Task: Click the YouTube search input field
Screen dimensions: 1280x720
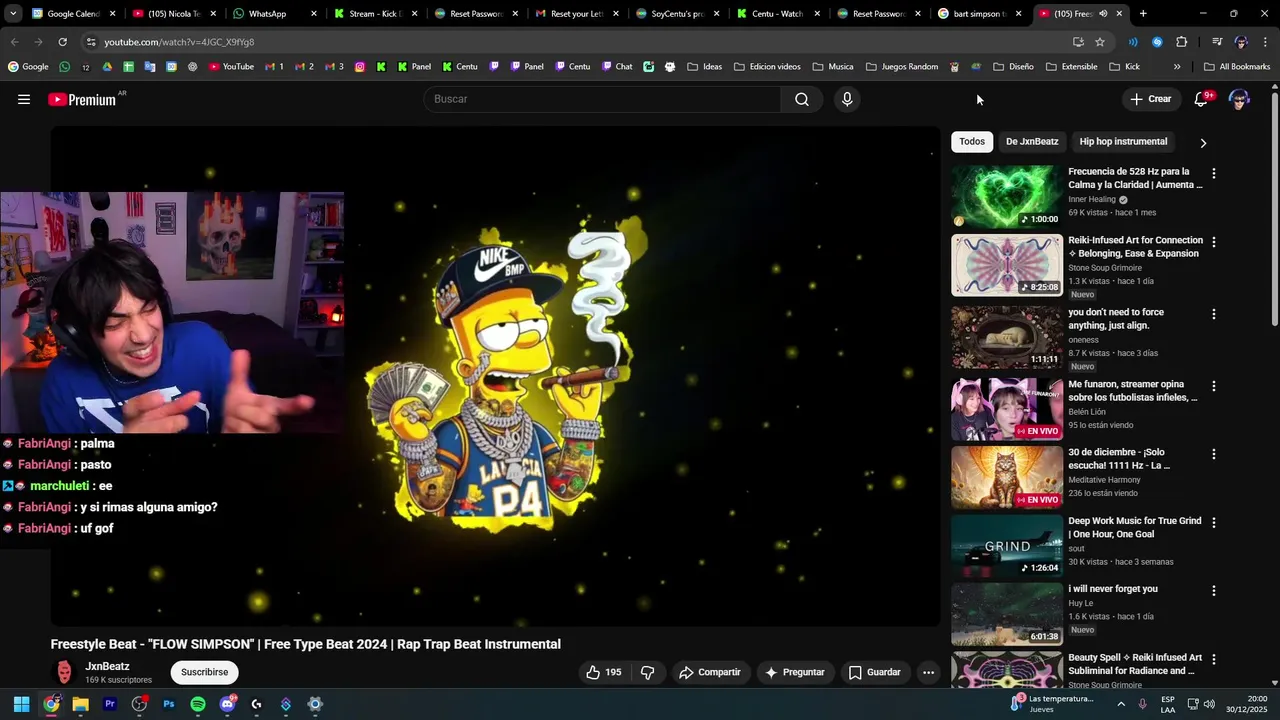Action: point(603,99)
